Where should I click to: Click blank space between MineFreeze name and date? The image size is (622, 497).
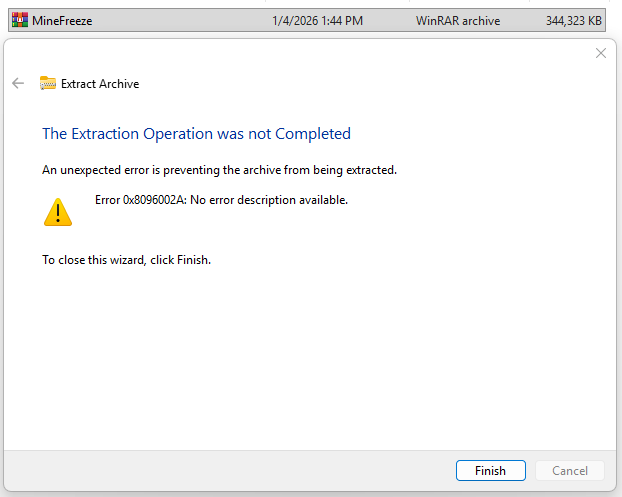(180, 20)
